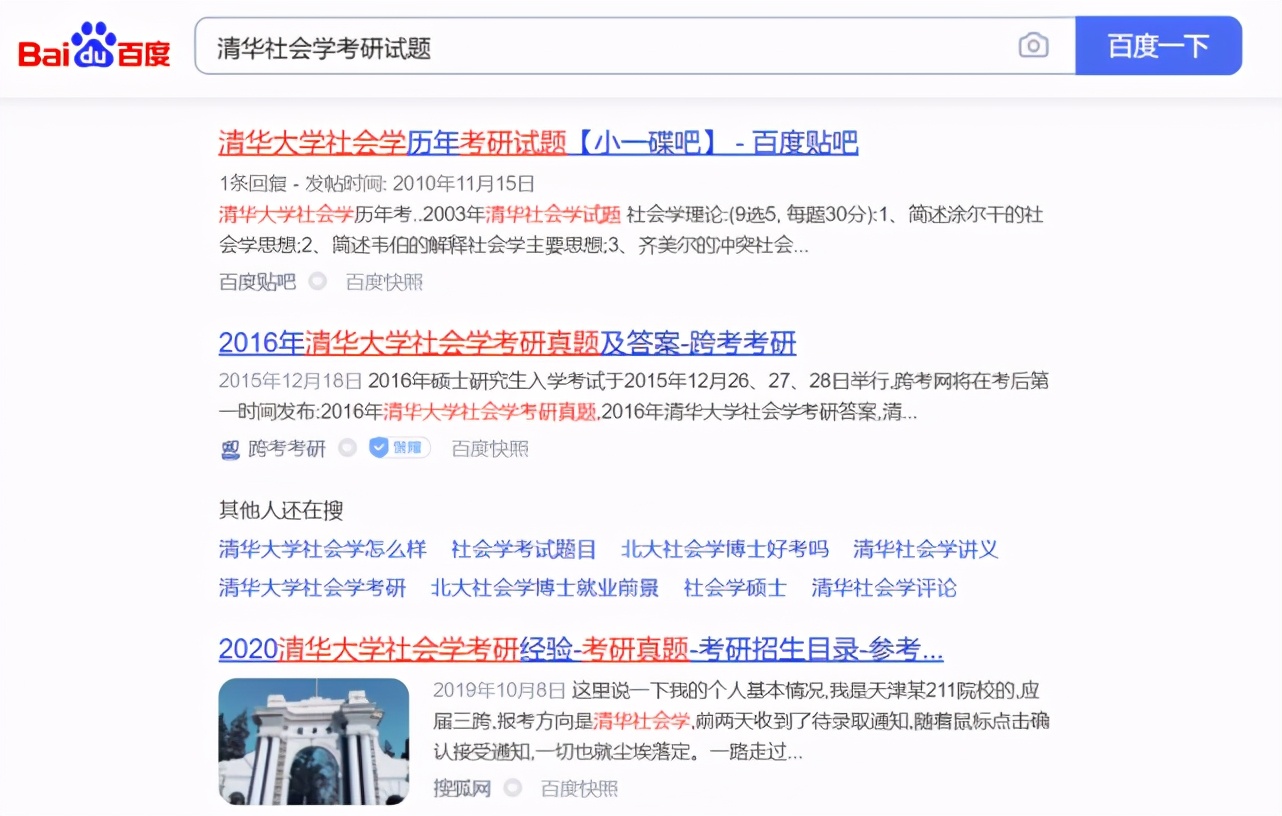Open 百度快照 of the 百度贴吧 result
This screenshot has height=816, width=1282.
(385, 282)
